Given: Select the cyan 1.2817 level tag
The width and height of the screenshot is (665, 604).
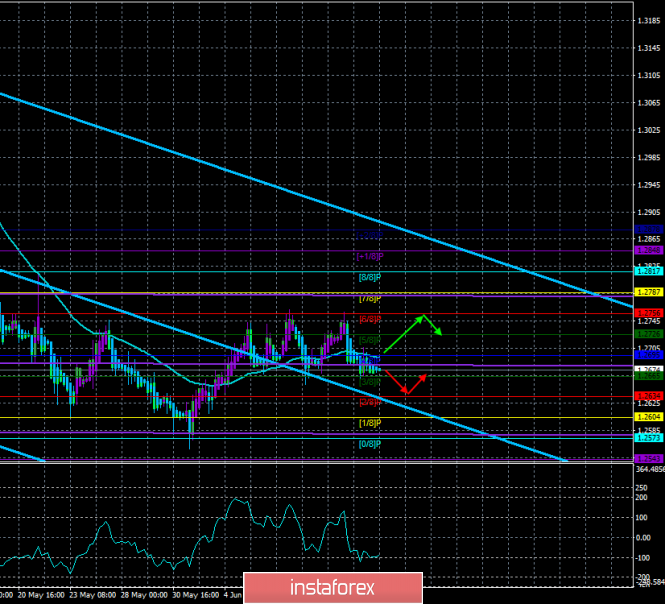Looking at the screenshot, I should pos(649,271).
